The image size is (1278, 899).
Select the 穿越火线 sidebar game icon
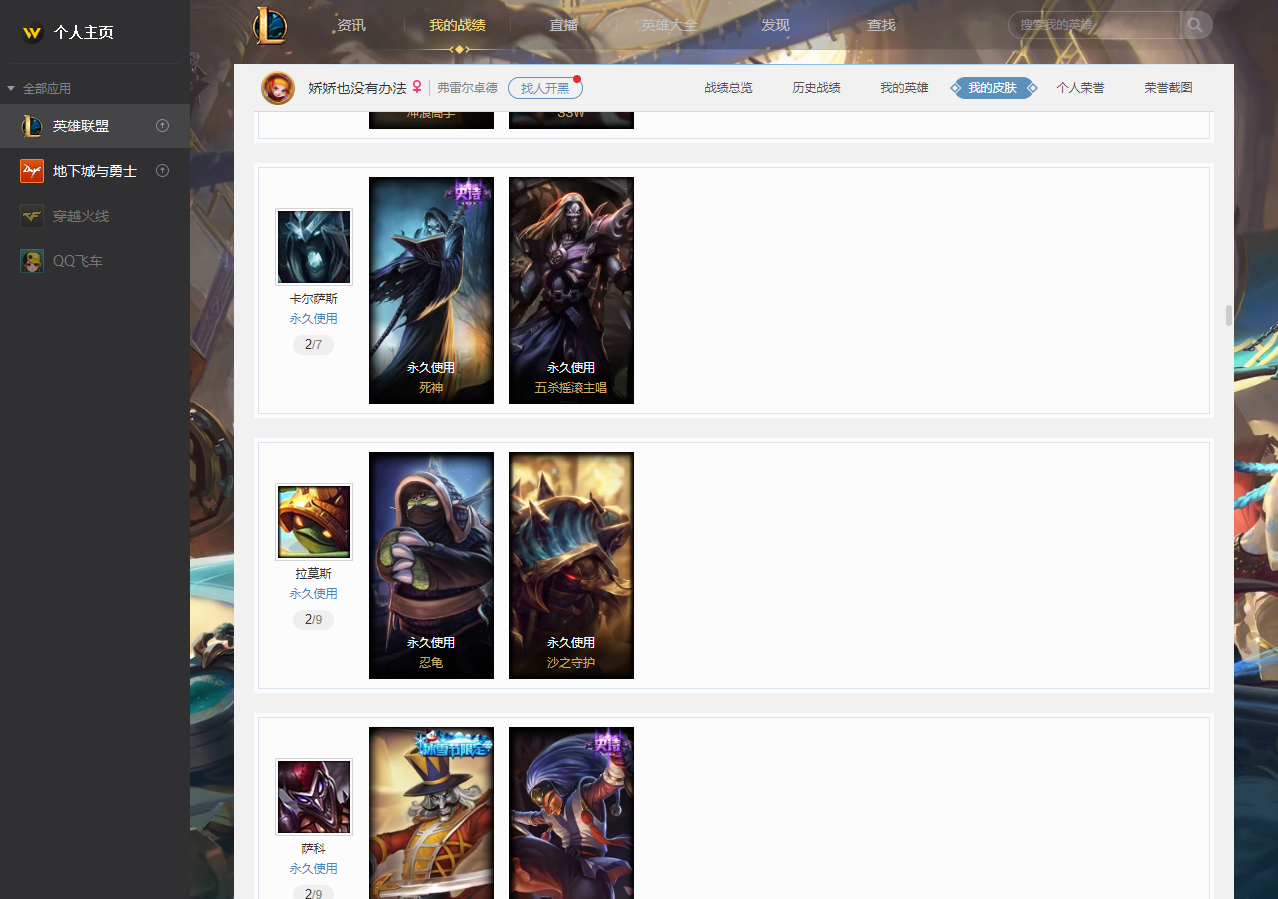[32, 216]
